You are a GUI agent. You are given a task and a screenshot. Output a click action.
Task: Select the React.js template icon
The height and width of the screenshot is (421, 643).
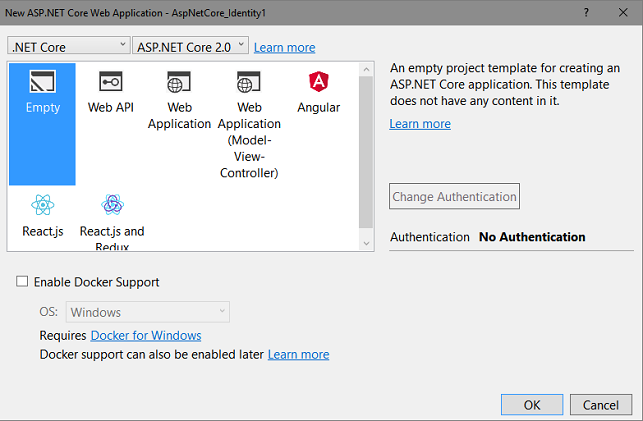[x=43, y=205]
